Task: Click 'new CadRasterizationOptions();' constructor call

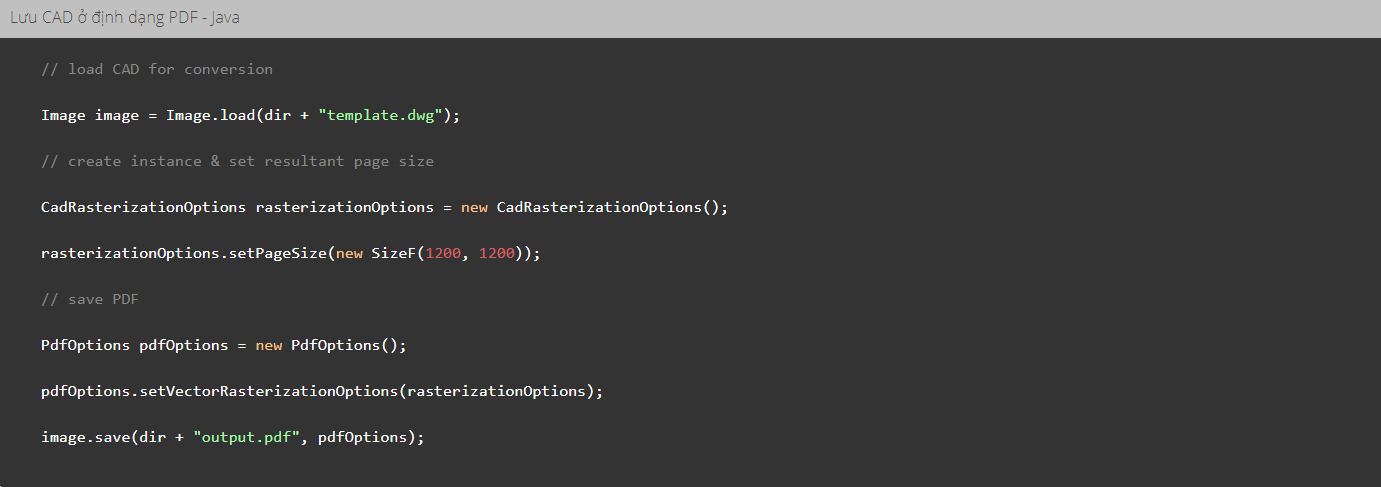Action: (x=595, y=207)
